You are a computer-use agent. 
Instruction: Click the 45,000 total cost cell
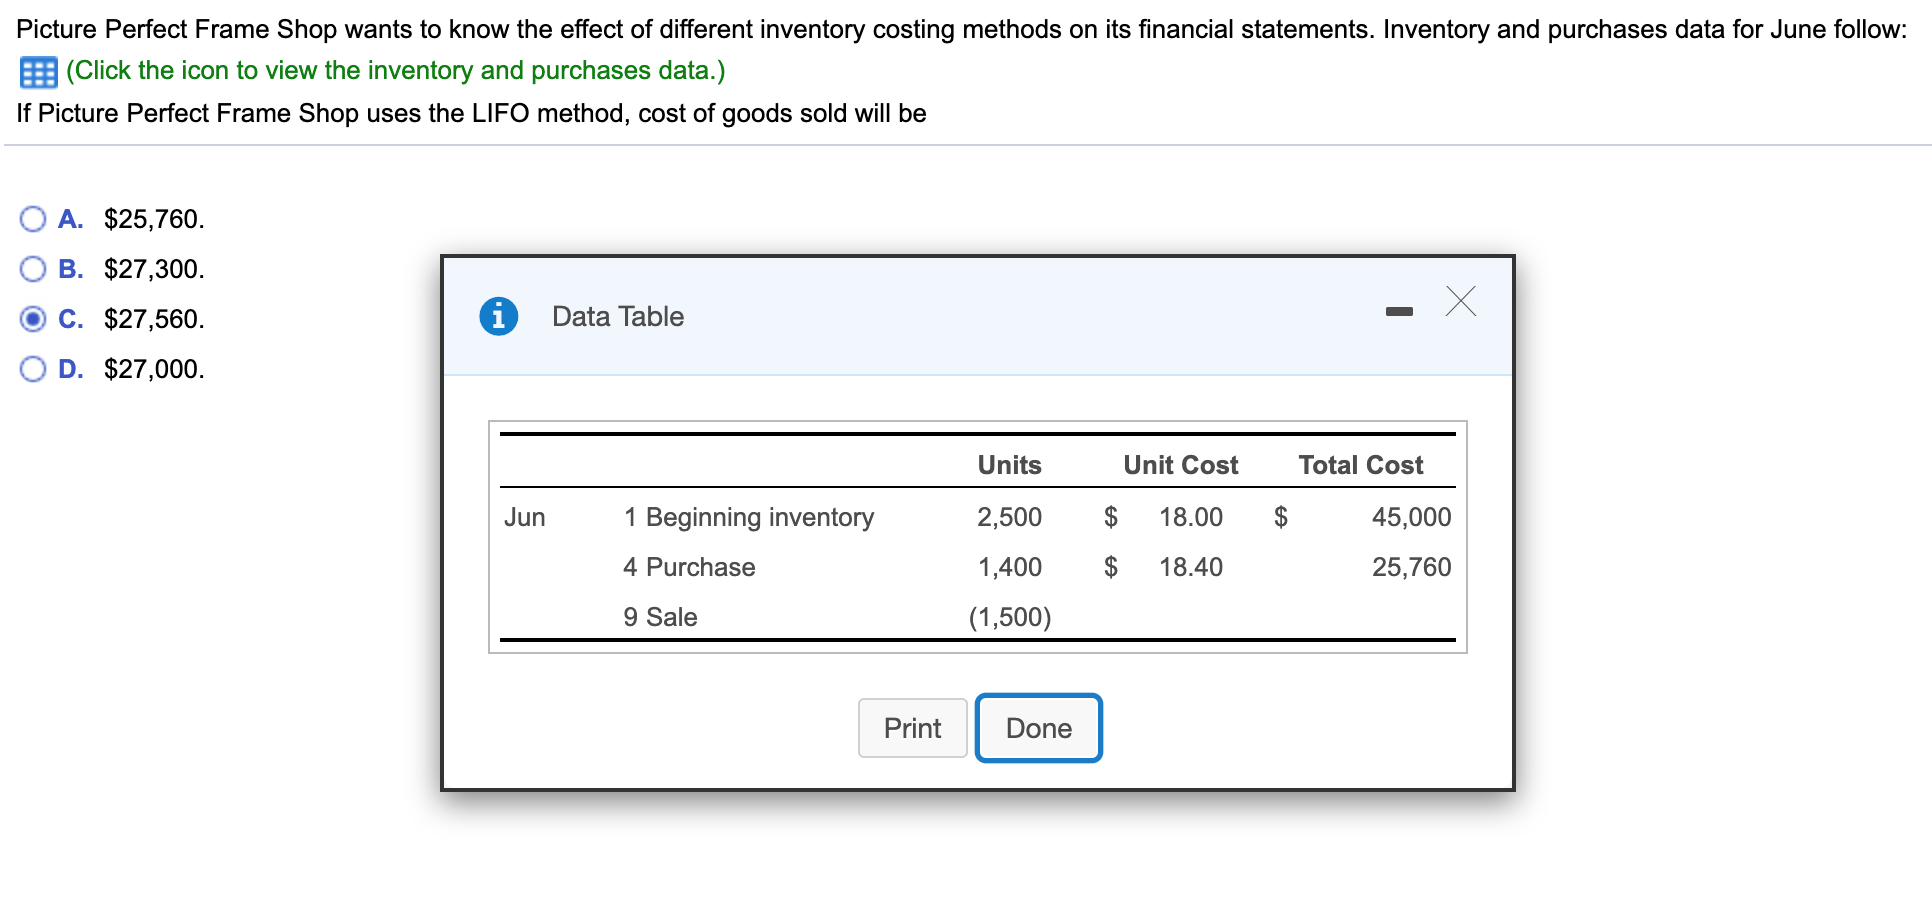coord(1411,517)
